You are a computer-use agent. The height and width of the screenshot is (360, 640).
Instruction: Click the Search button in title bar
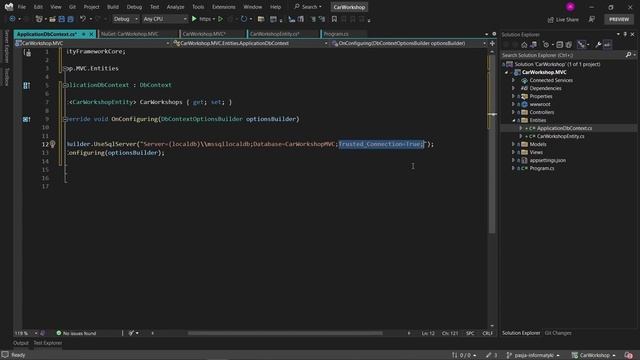[x=308, y=7]
